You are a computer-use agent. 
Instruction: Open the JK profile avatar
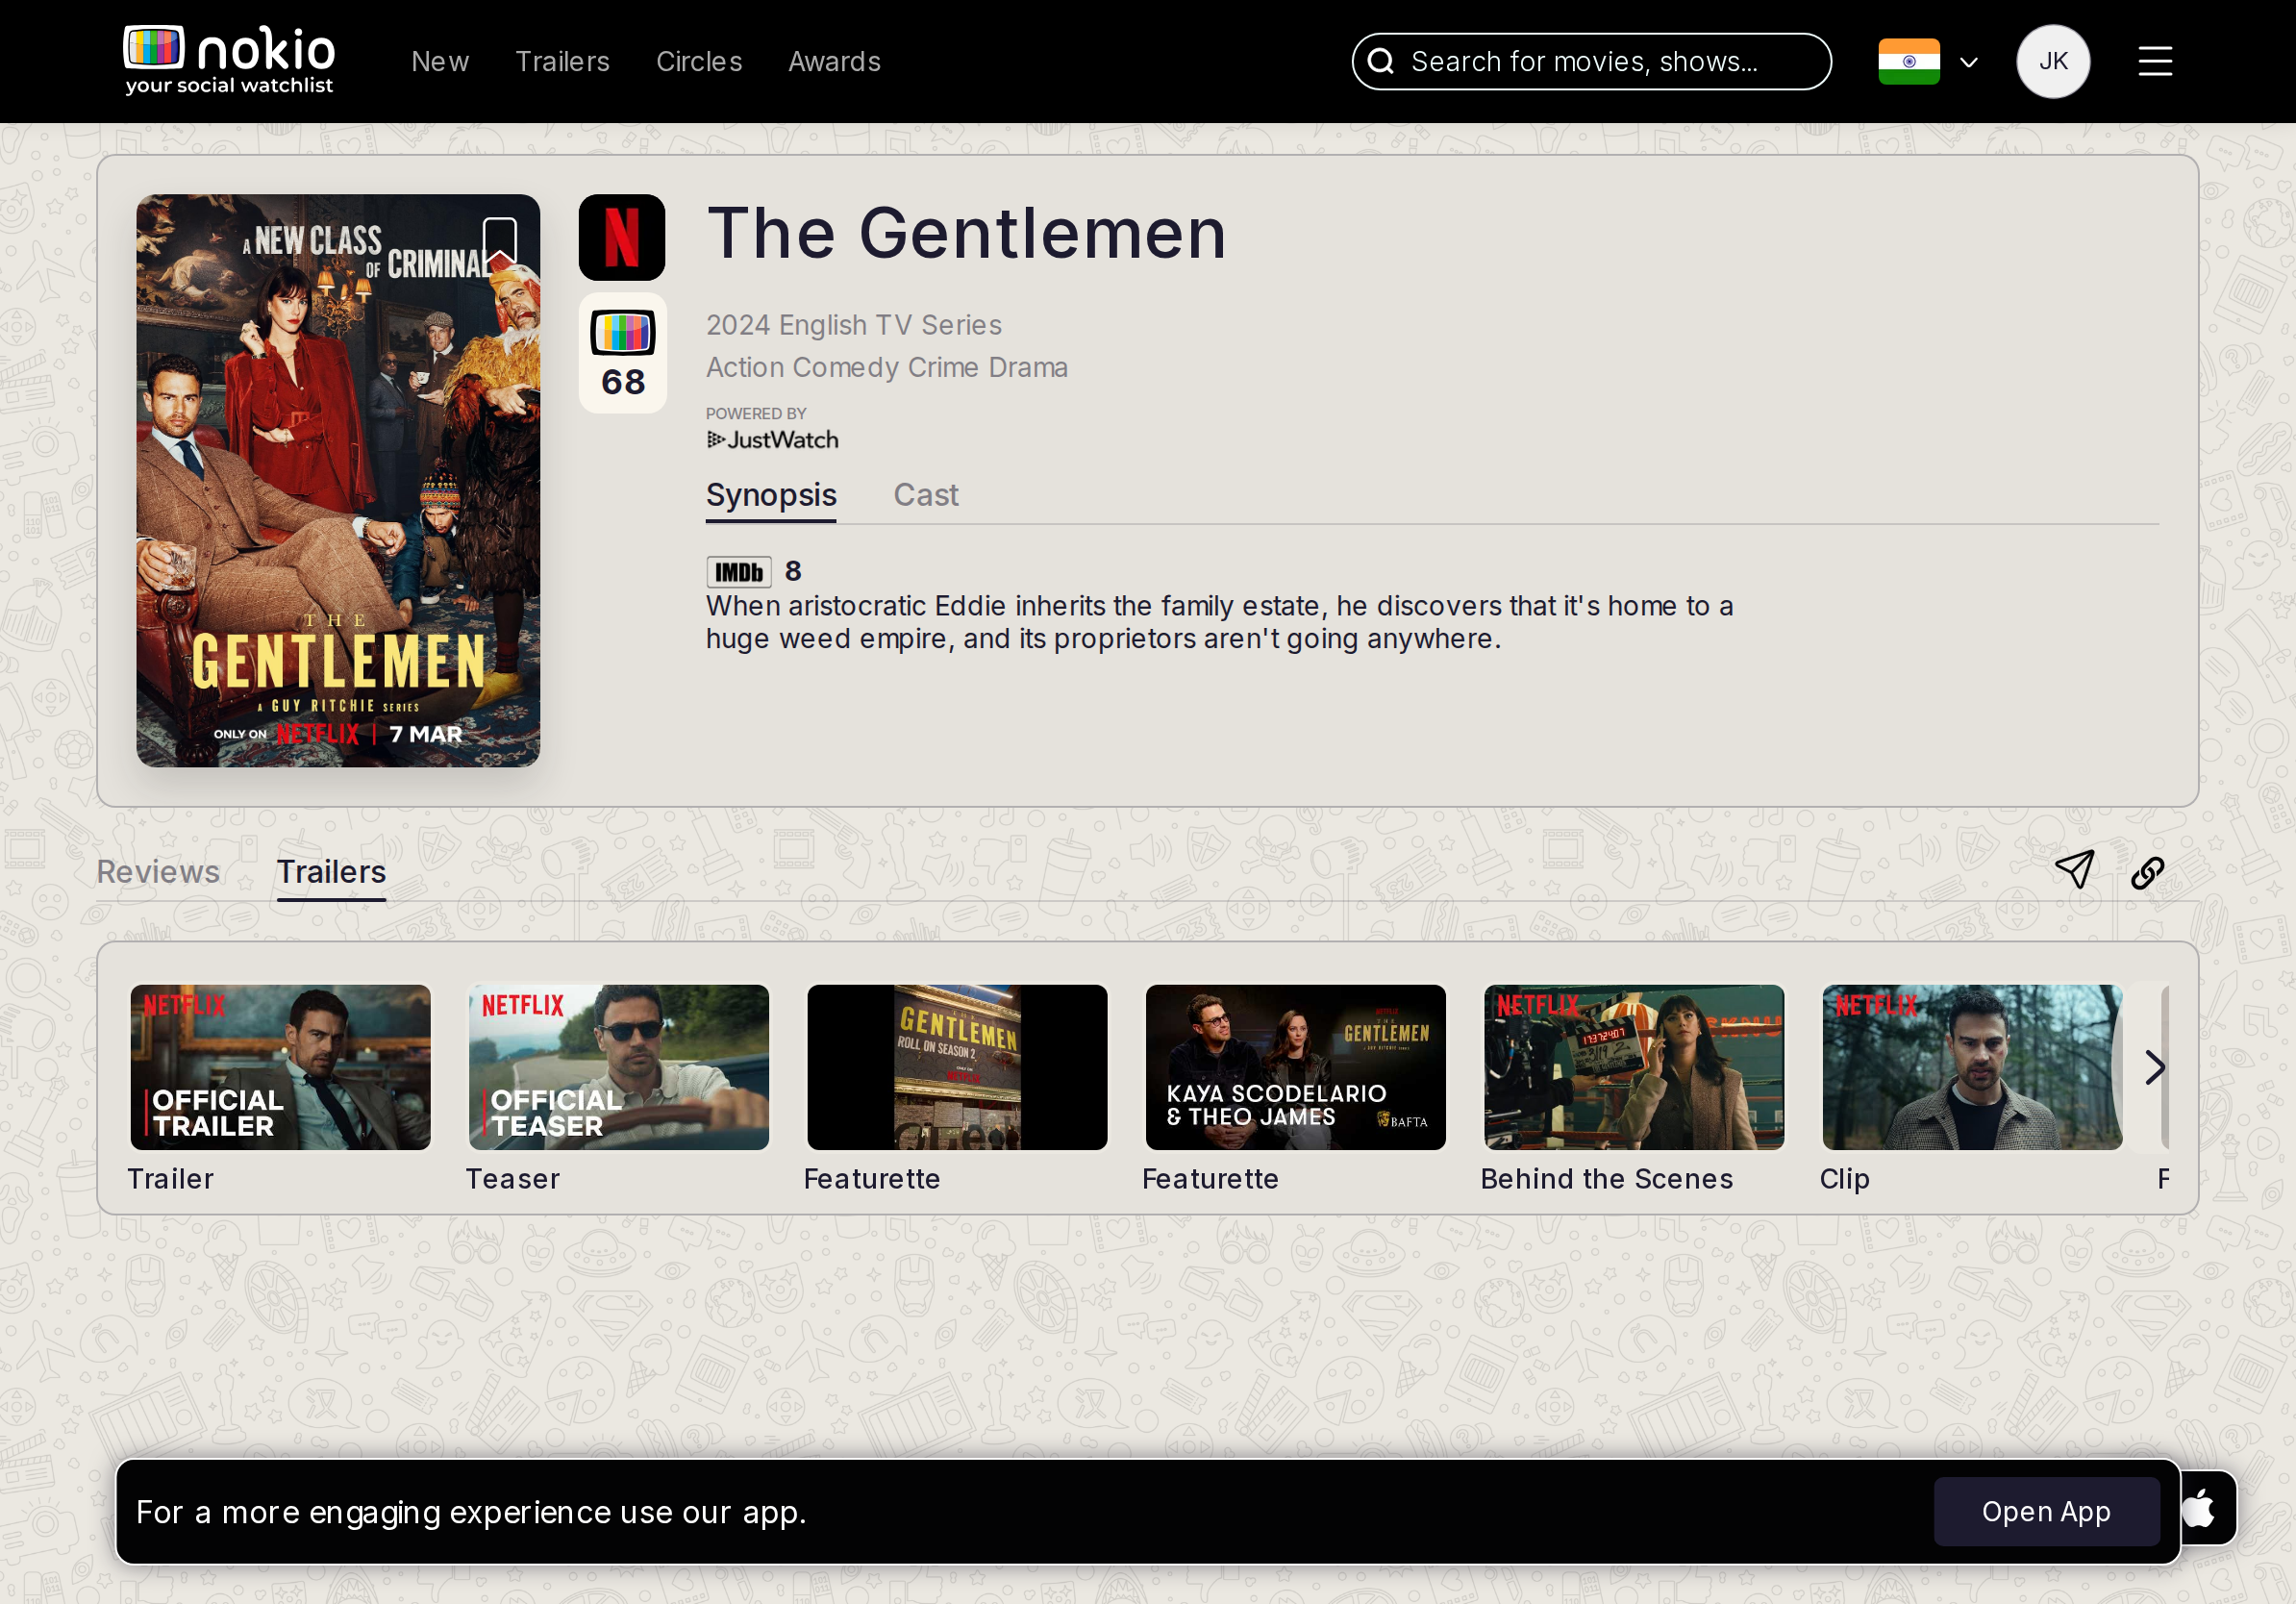2053,62
